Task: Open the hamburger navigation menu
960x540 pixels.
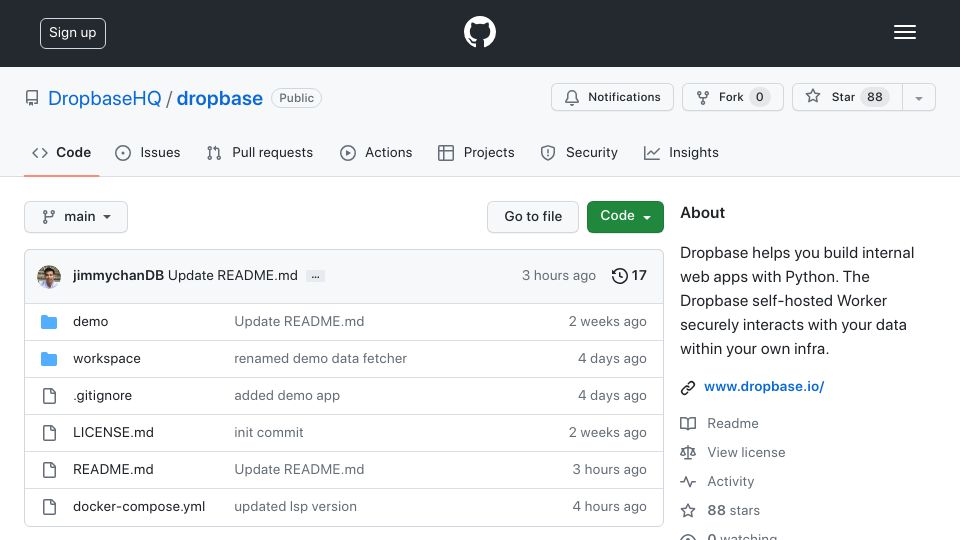Action: [x=904, y=32]
